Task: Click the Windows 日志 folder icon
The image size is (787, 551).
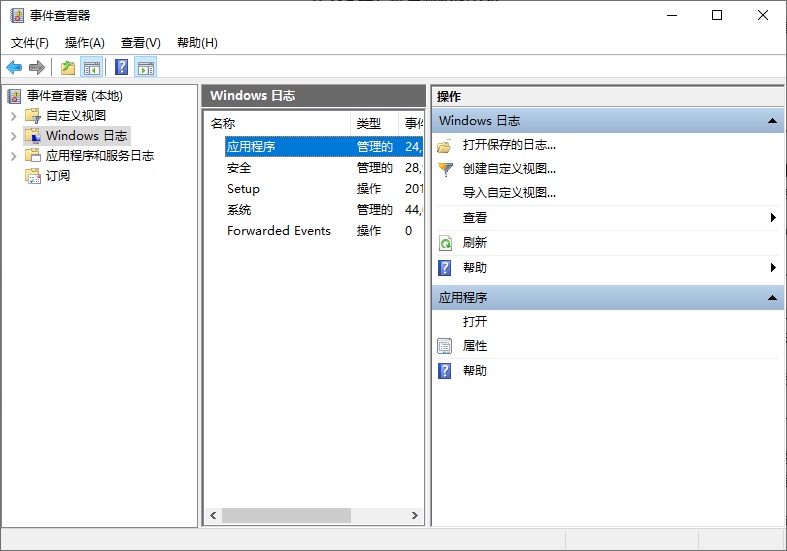Action: [33, 136]
